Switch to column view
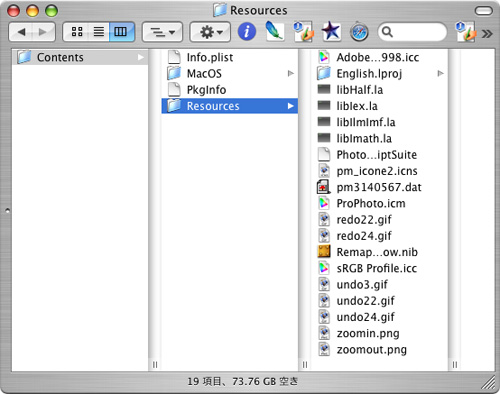 click(x=121, y=32)
